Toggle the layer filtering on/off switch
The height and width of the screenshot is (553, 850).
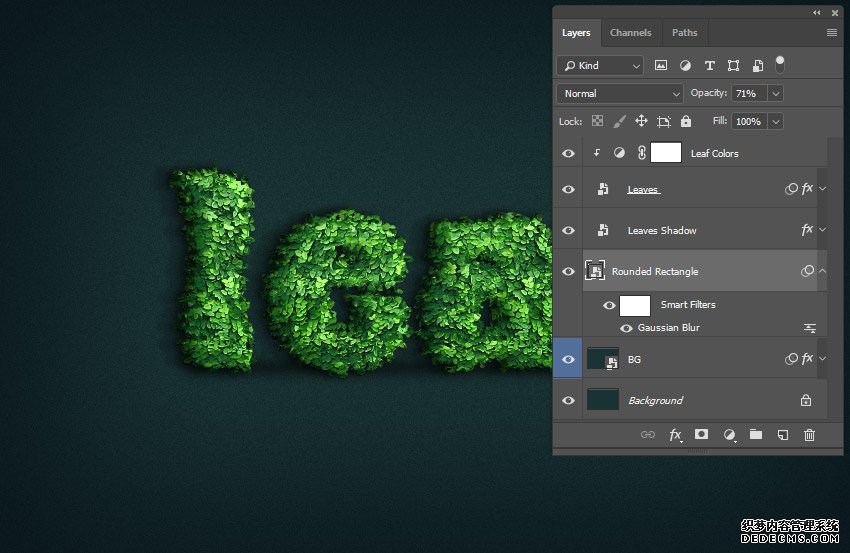coord(780,65)
